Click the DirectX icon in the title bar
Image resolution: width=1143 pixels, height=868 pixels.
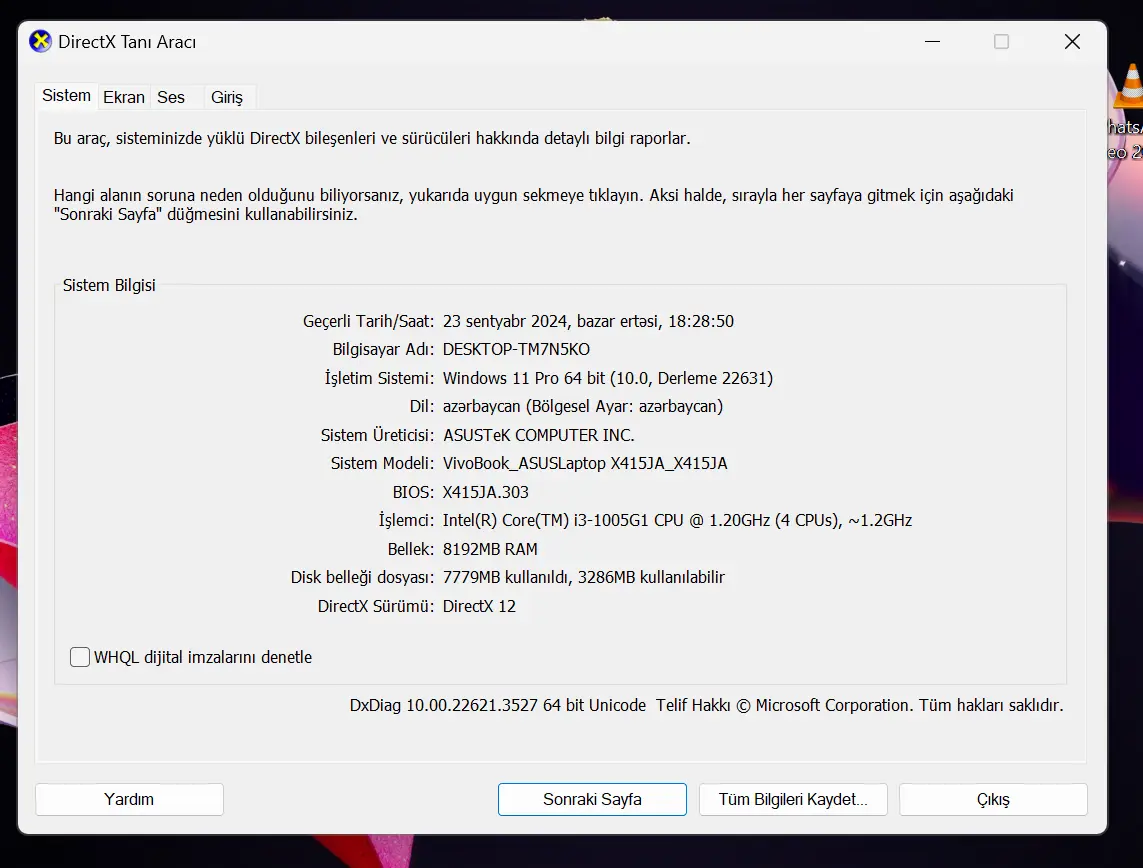click(40, 42)
